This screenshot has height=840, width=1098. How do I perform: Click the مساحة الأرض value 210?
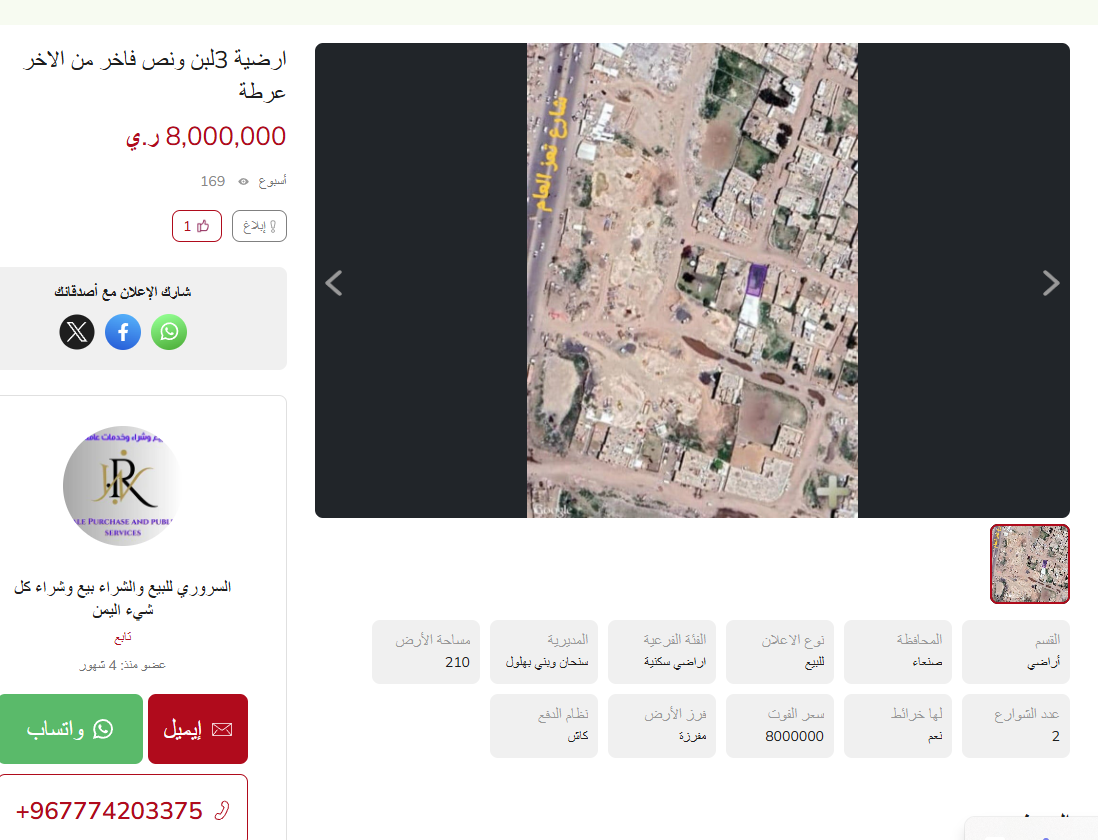tap(457, 662)
